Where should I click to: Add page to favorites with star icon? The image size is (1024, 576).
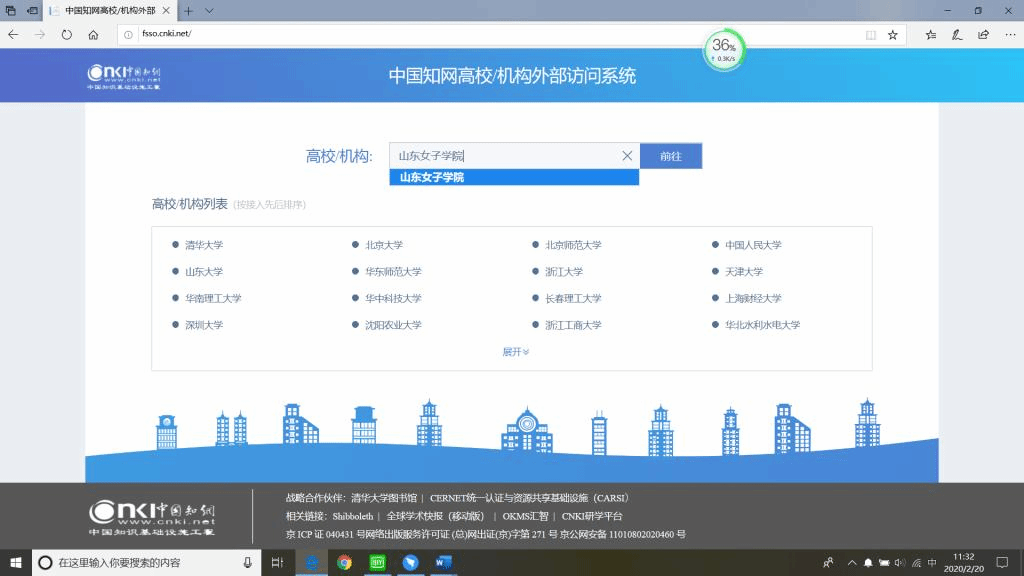893,34
